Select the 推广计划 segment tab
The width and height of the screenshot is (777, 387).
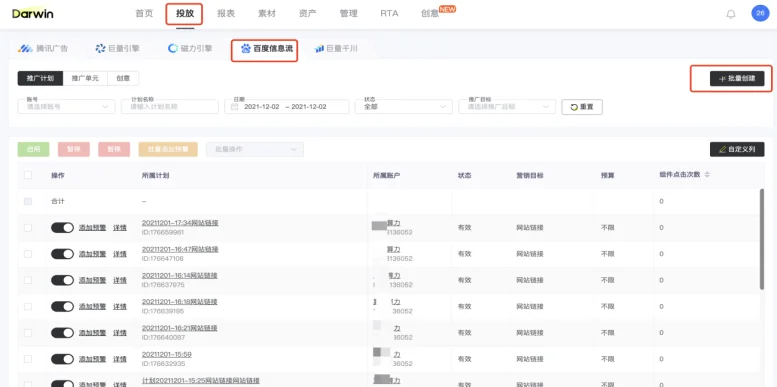(x=40, y=78)
